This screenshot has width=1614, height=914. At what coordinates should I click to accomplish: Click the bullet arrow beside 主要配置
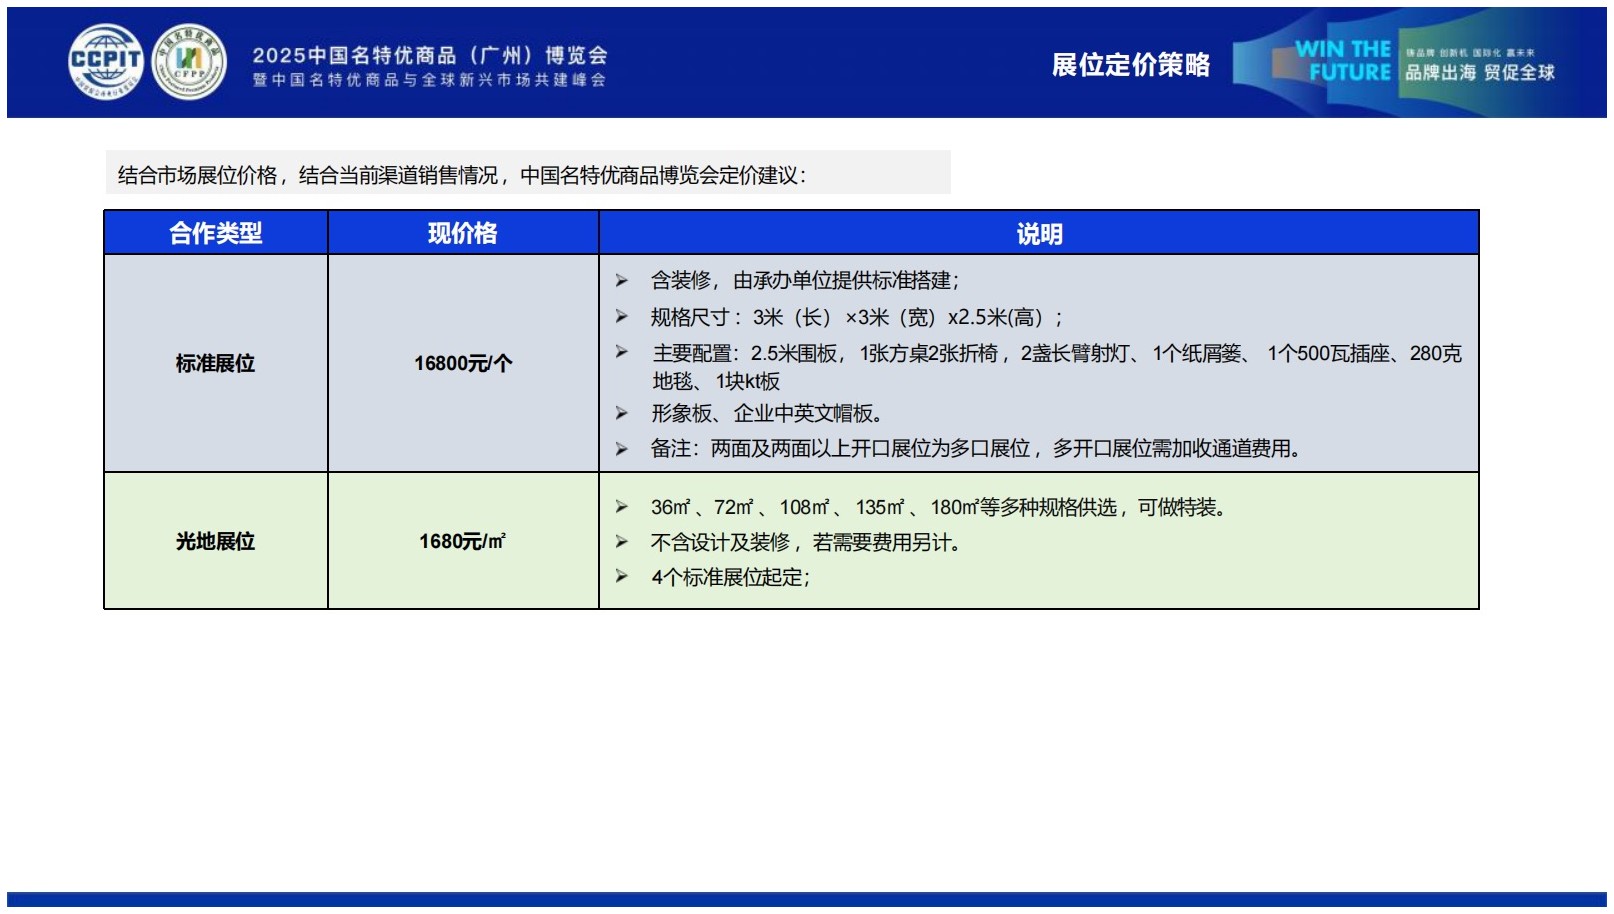[x=621, y=352]
